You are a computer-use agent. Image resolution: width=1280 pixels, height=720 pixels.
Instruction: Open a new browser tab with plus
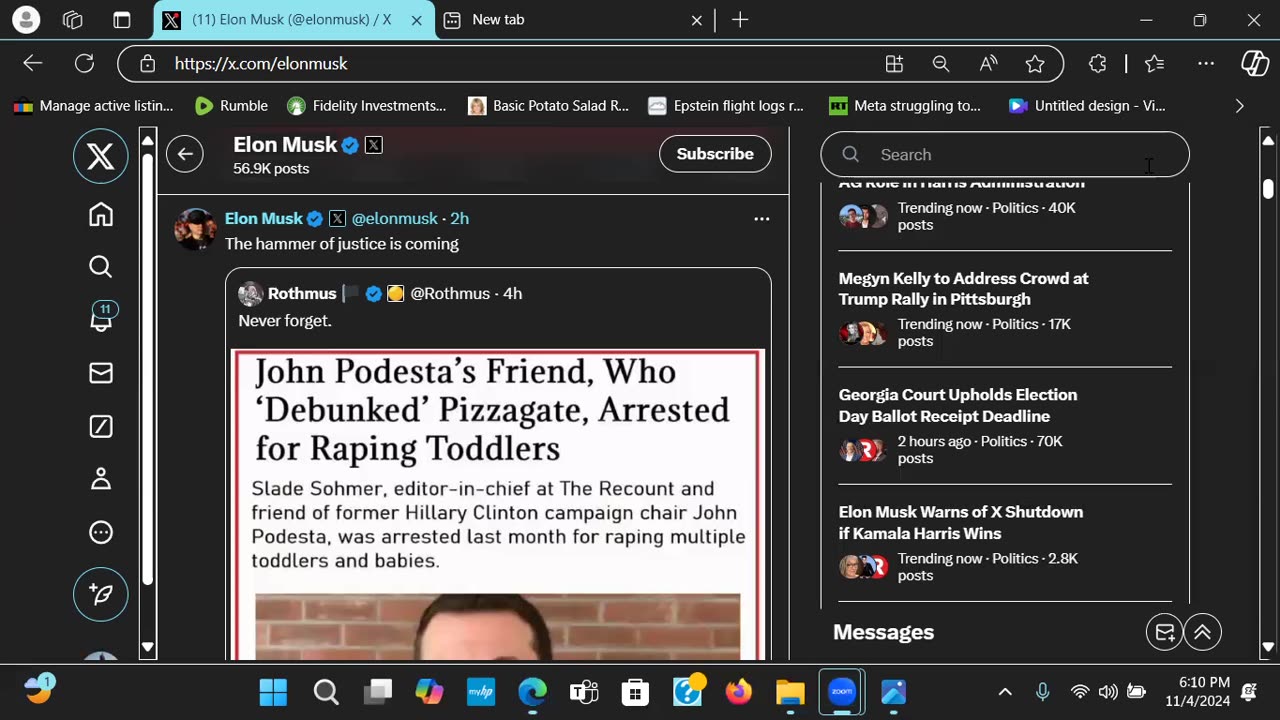(740, 20)
